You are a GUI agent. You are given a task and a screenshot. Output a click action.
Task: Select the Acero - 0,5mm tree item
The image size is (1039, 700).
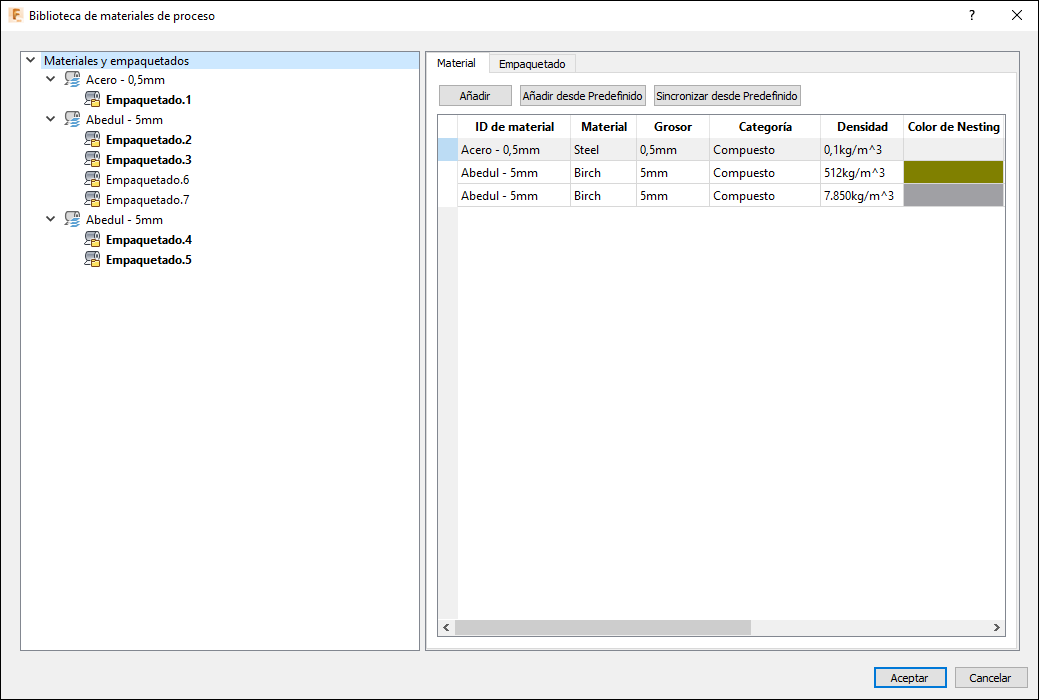pos(125,80)
